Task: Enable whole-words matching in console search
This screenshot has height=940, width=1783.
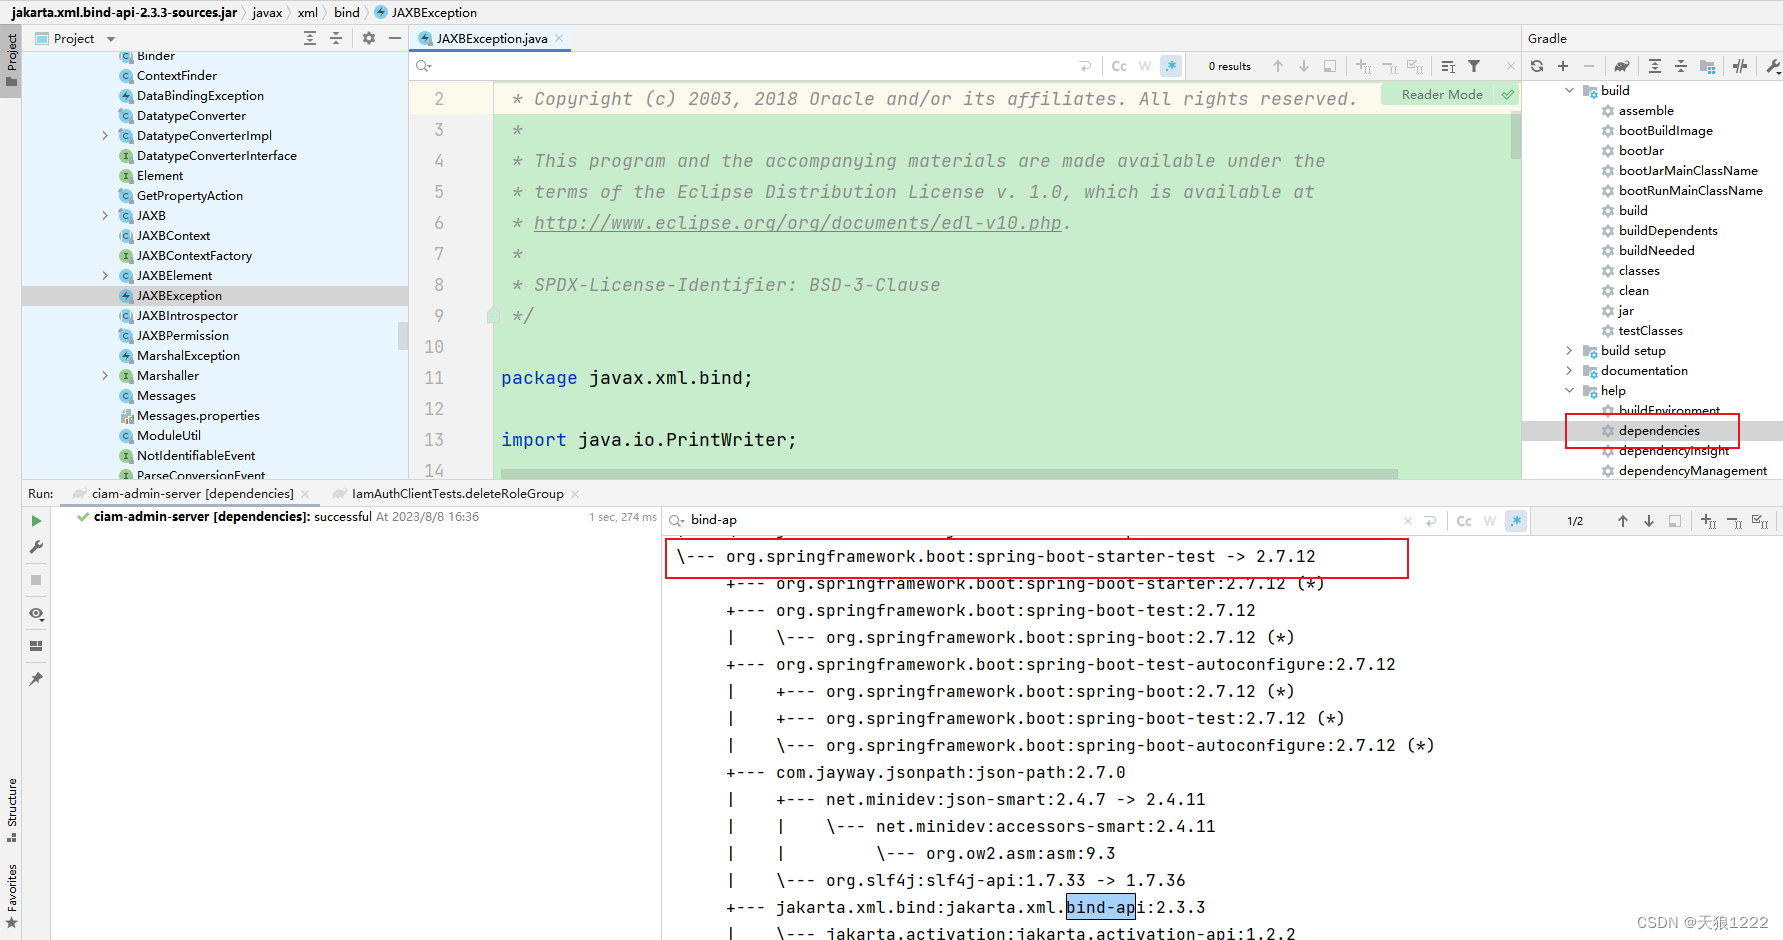Action: coord(1490,520)
